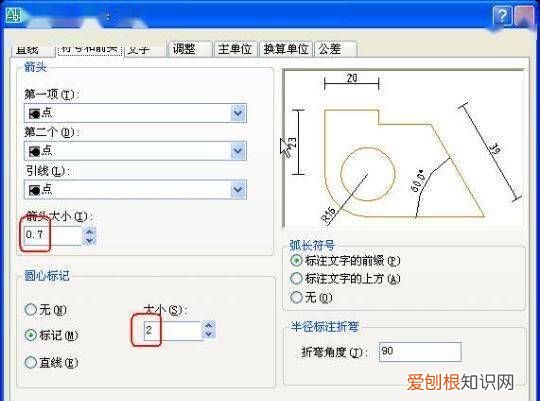Click the 箭头大小 input field with 0.7
540x401 pixels.
(x=53, y=235)
